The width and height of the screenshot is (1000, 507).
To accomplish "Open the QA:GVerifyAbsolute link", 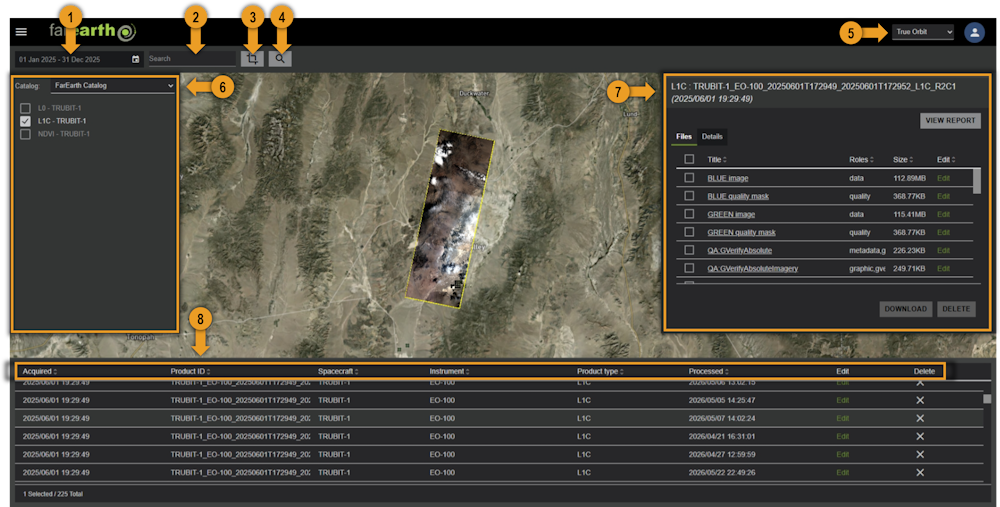I will (x=739, y=251).
